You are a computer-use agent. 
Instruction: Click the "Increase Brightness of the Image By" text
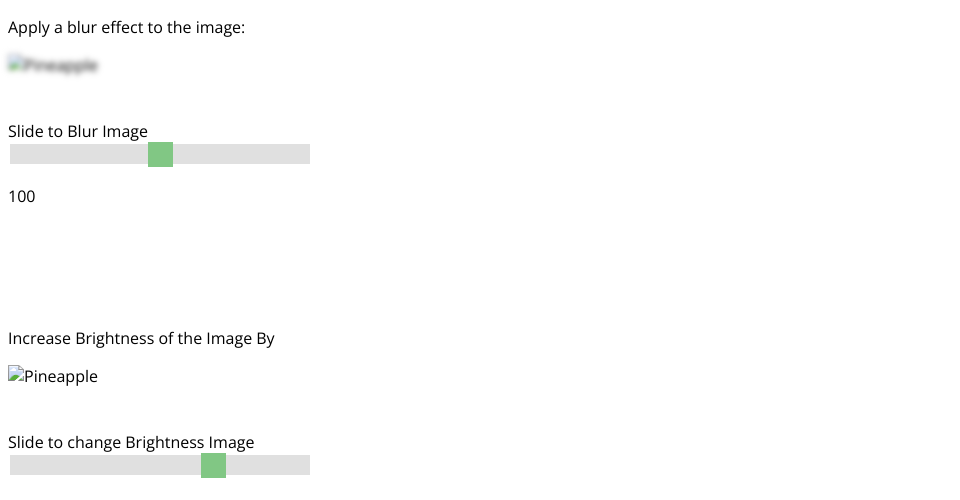[141, 338]
